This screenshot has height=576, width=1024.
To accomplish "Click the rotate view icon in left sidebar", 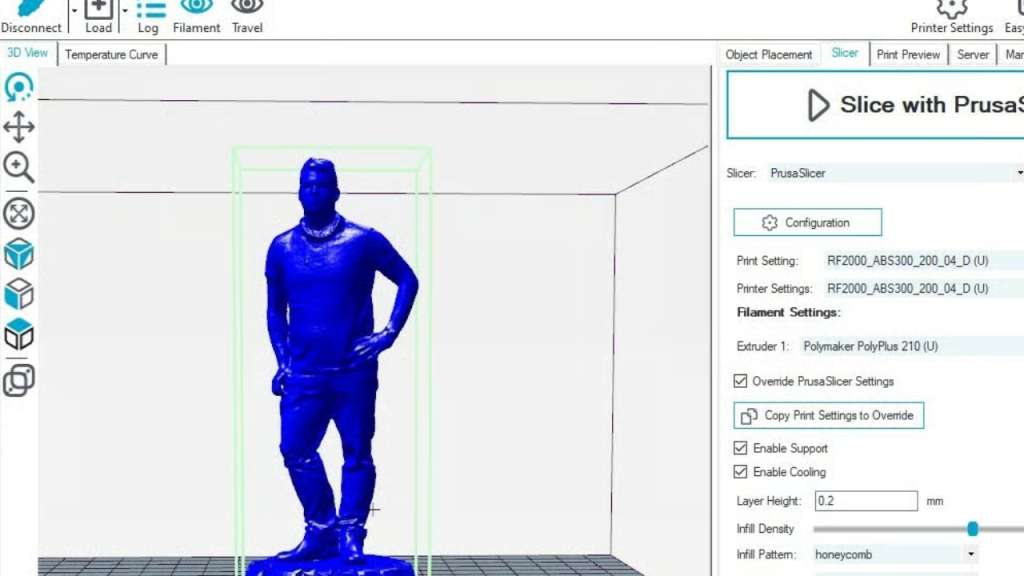I will pos(18,88).
